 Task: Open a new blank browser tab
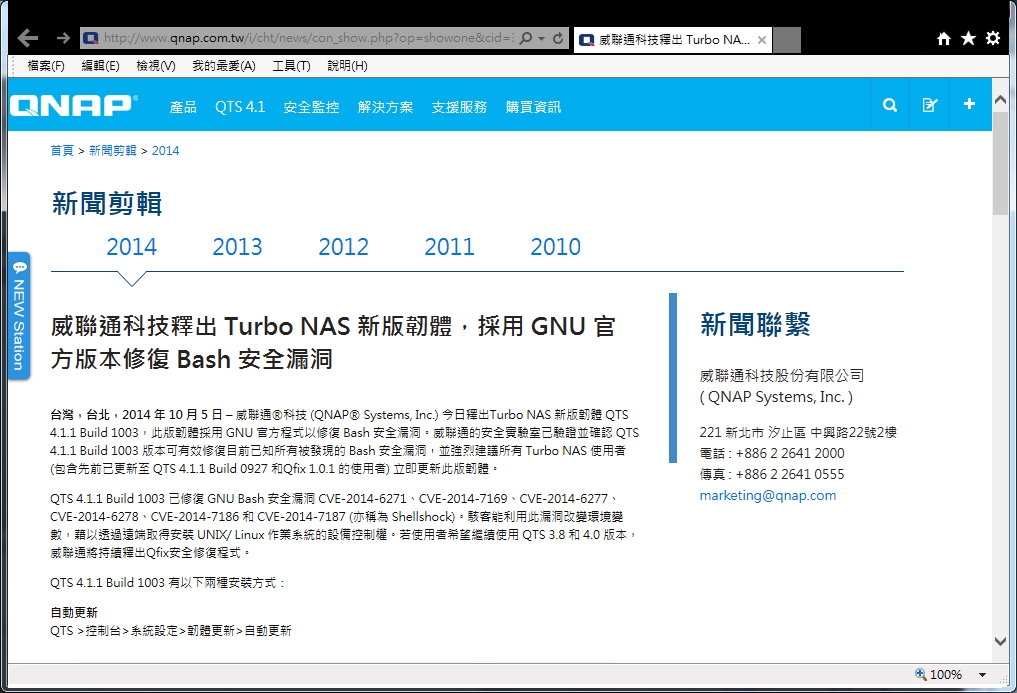pyautogui.click(x=787, y=40)
